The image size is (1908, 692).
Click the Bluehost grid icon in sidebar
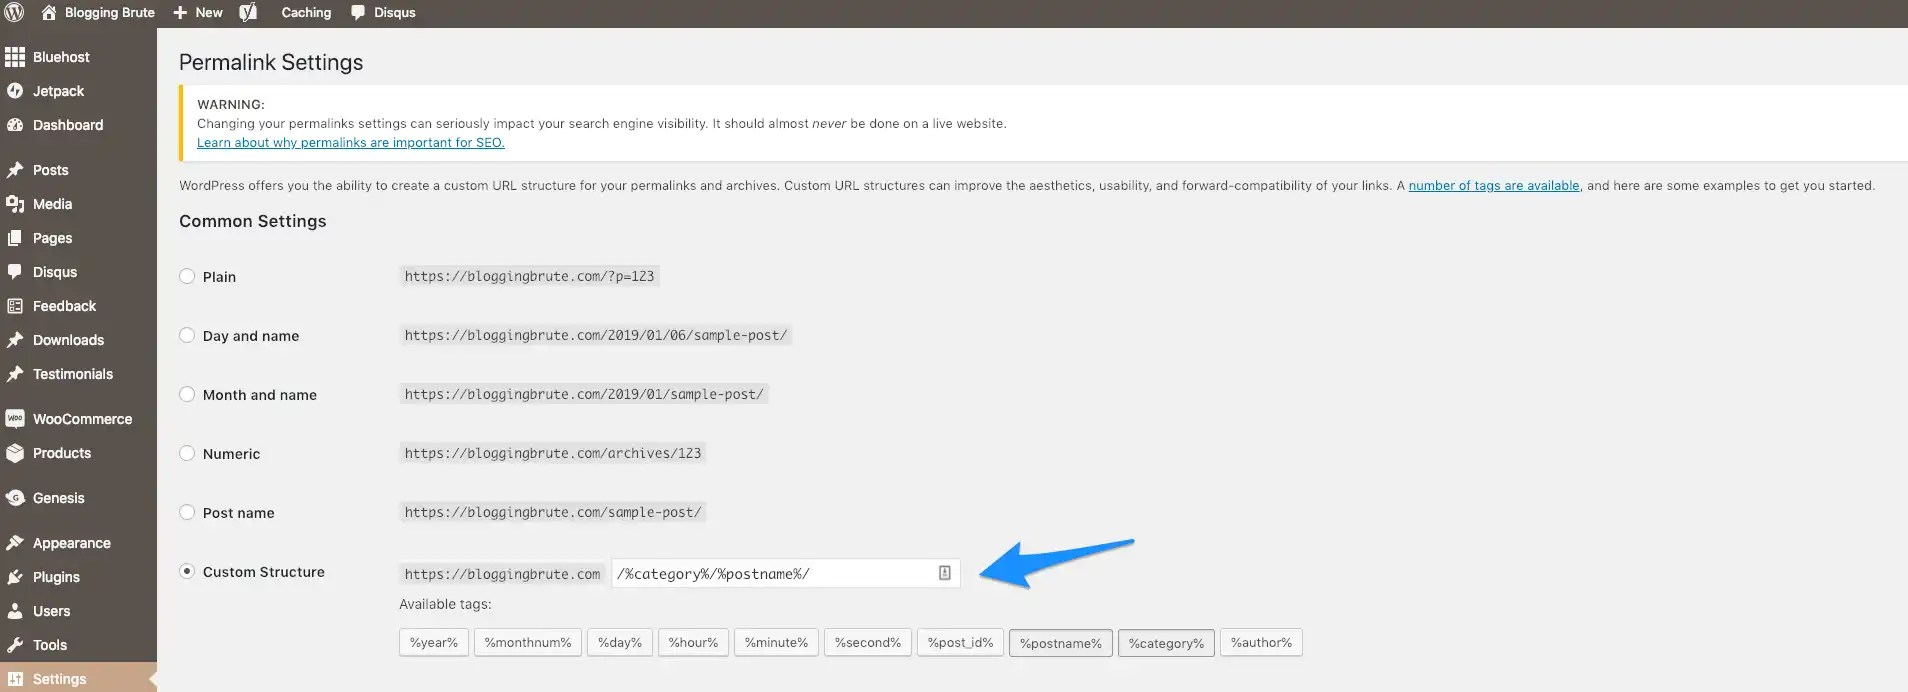15,57
